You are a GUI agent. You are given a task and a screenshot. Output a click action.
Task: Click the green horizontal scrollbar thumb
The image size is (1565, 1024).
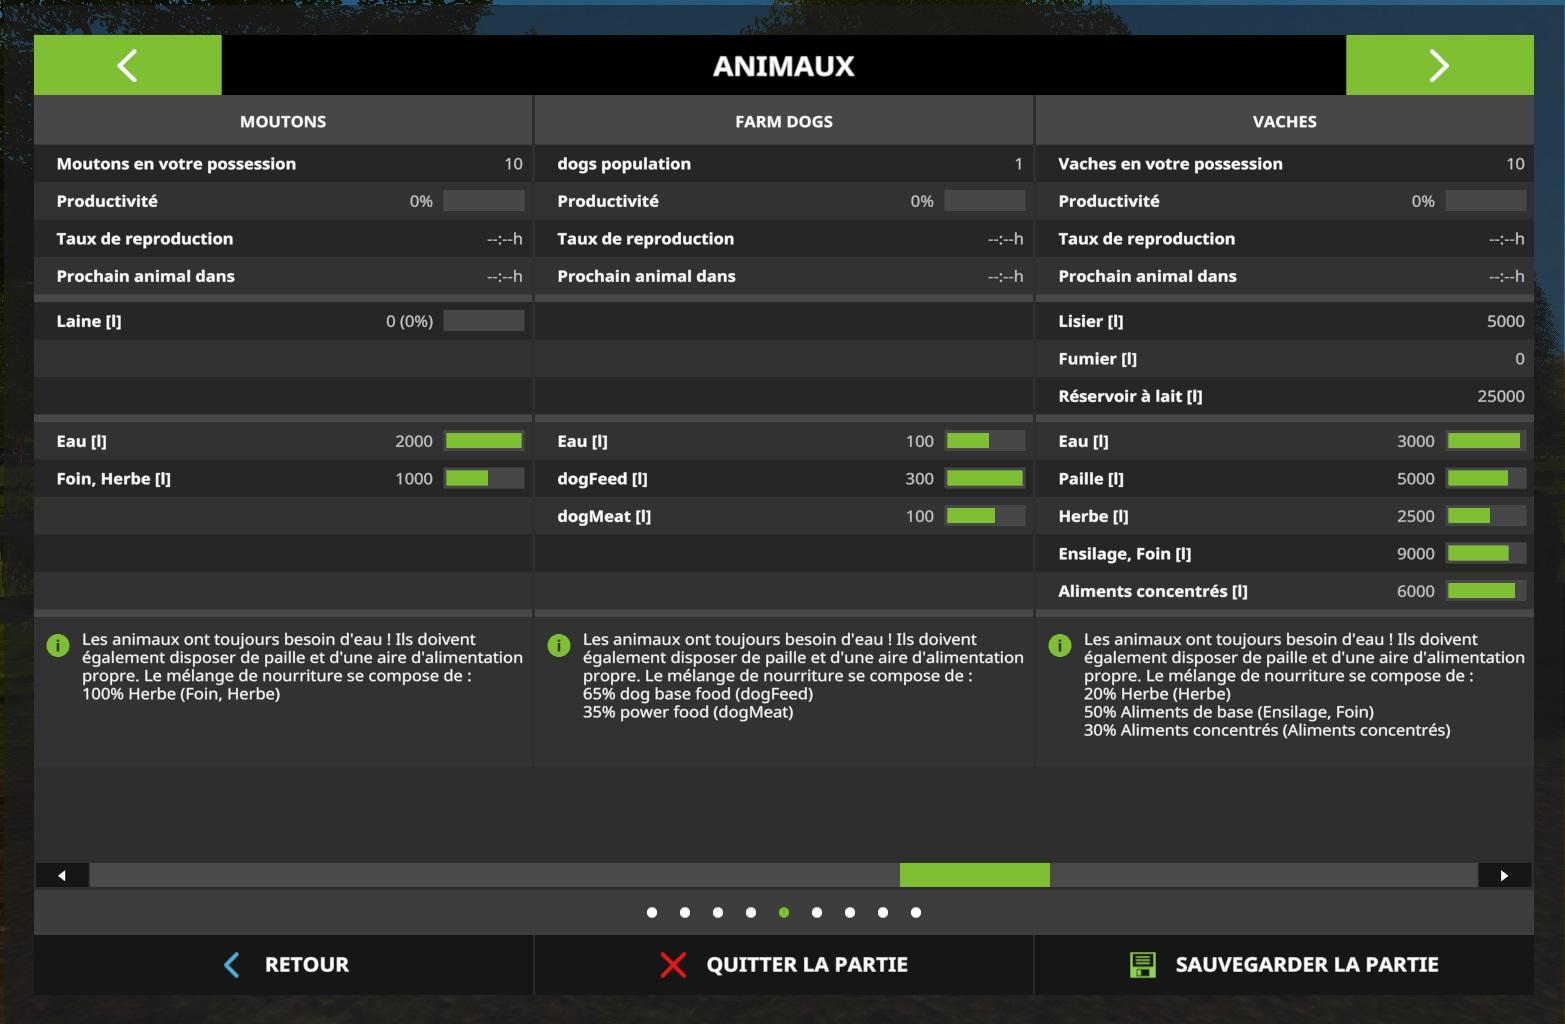pos(974,875)
